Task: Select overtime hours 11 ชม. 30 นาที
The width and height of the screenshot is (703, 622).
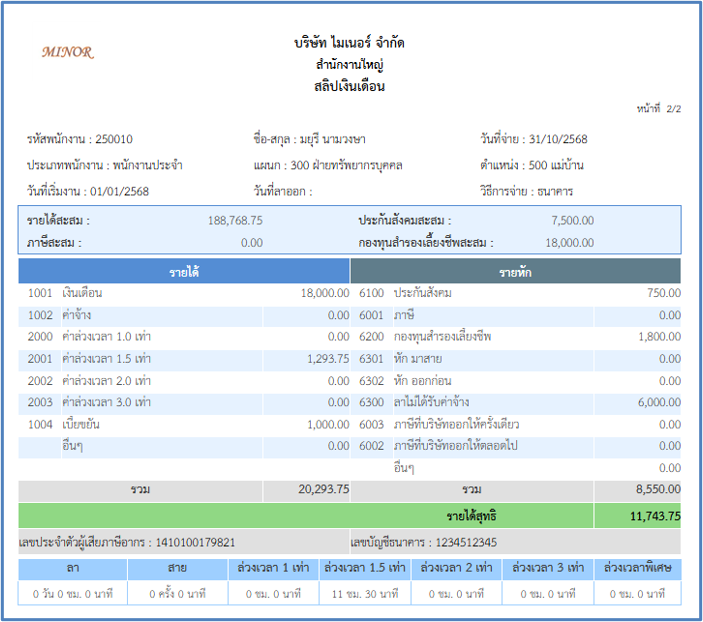Action: point(365,594)
